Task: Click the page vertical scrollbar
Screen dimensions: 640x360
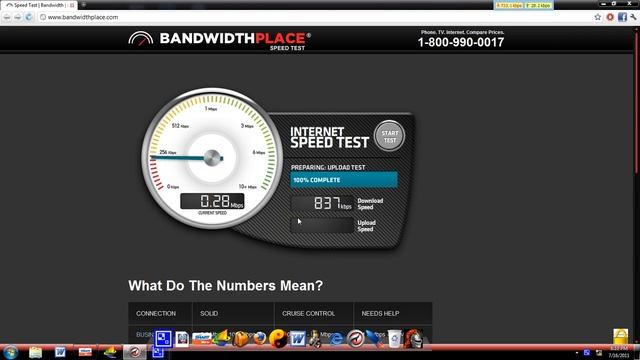Action: tap(637, 102)
